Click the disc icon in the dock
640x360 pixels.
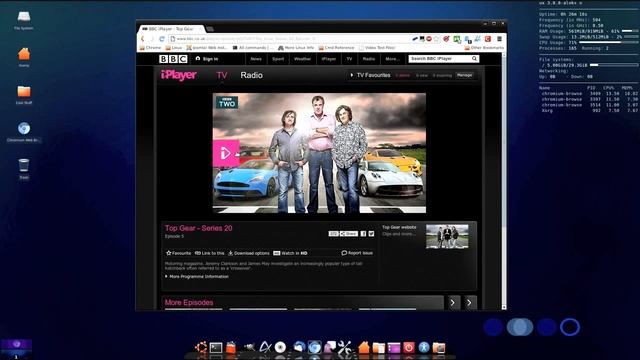pos(280,347)
